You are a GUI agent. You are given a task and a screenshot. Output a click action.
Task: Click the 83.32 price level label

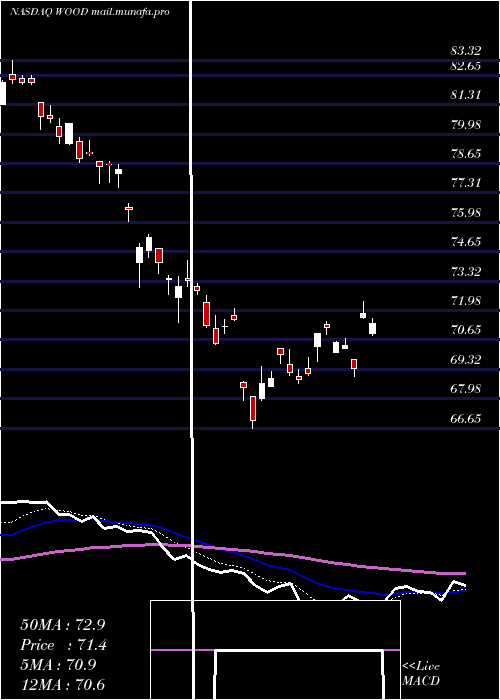coord(466,51)
